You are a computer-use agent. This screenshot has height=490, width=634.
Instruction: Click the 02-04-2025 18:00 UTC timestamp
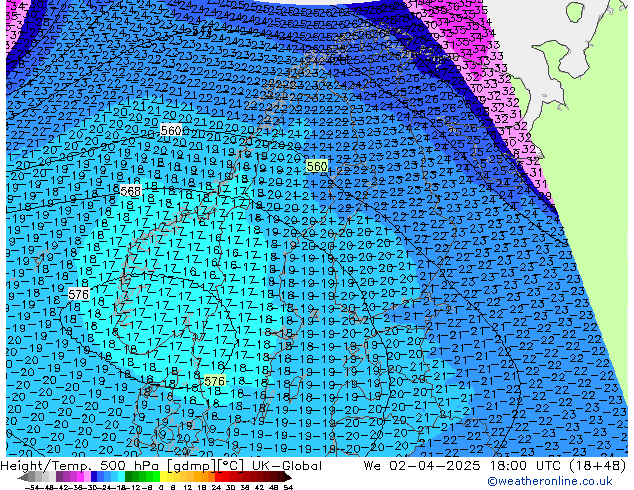tap(477, 466)
